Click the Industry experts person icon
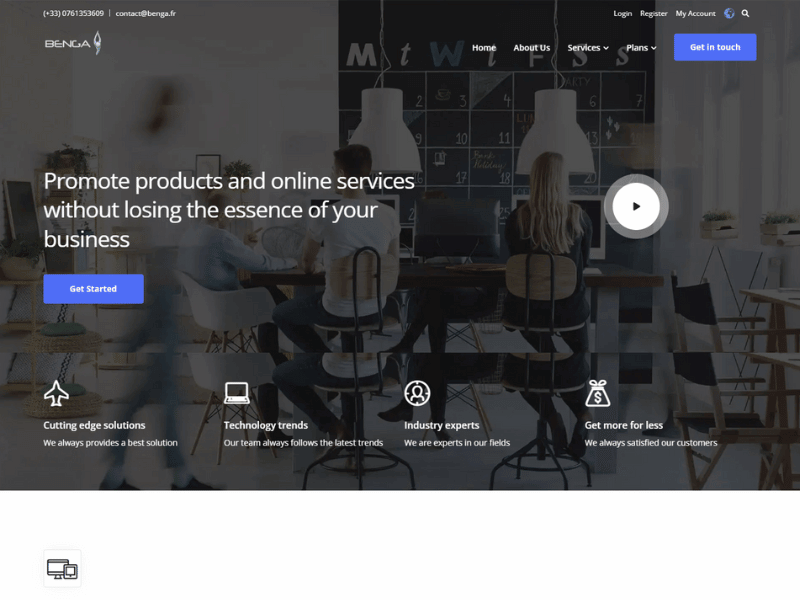This screenshot has width=800, height=600. coord(417,393)
